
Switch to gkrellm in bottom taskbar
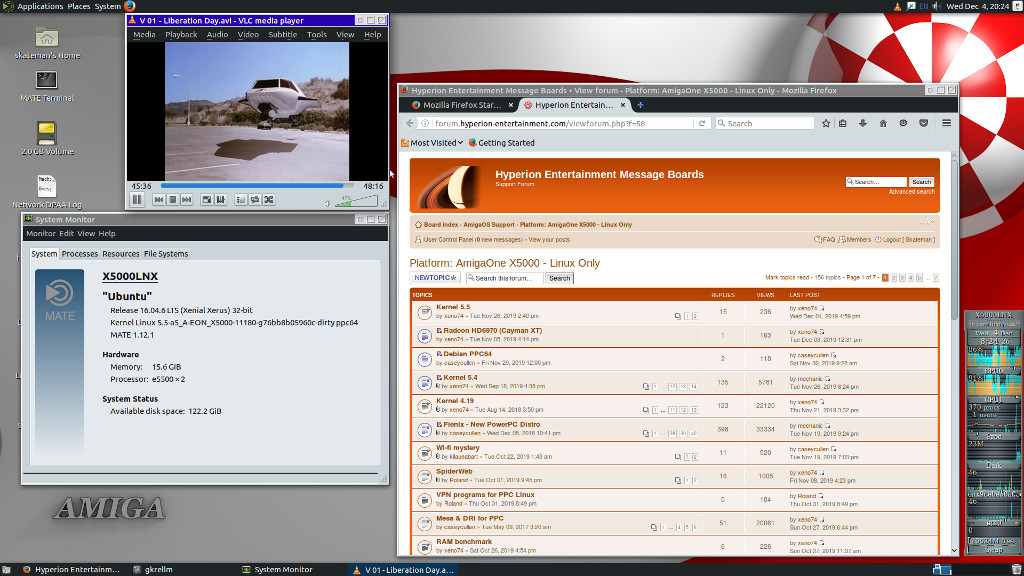point(153,569)
